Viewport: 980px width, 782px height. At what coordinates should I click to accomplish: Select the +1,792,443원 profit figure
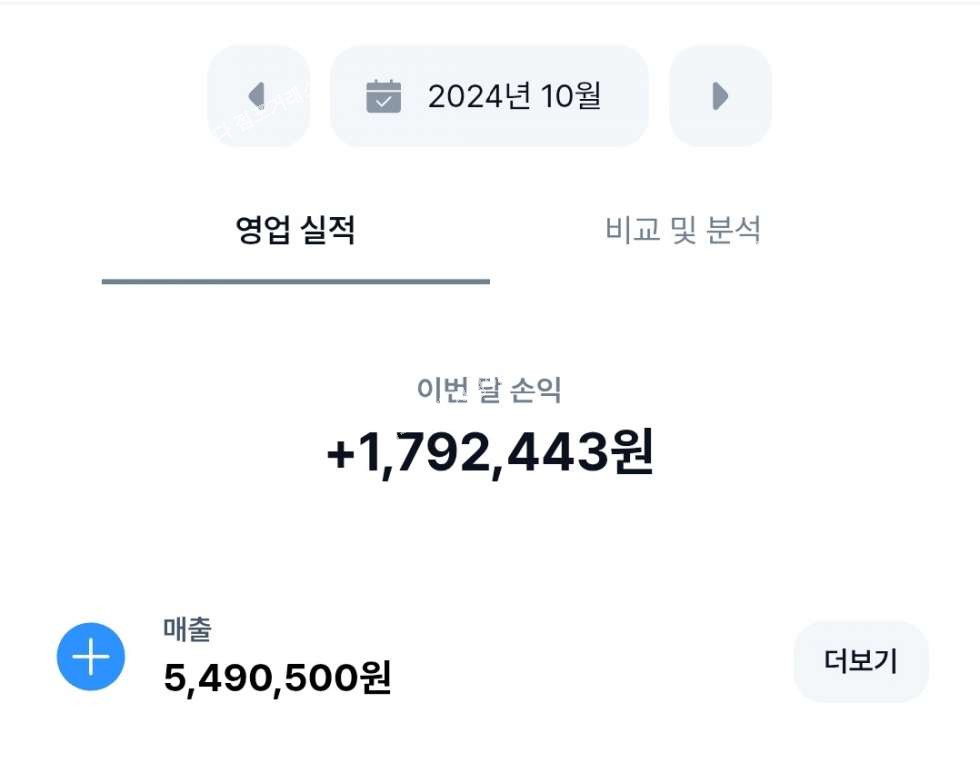[489, 454]
